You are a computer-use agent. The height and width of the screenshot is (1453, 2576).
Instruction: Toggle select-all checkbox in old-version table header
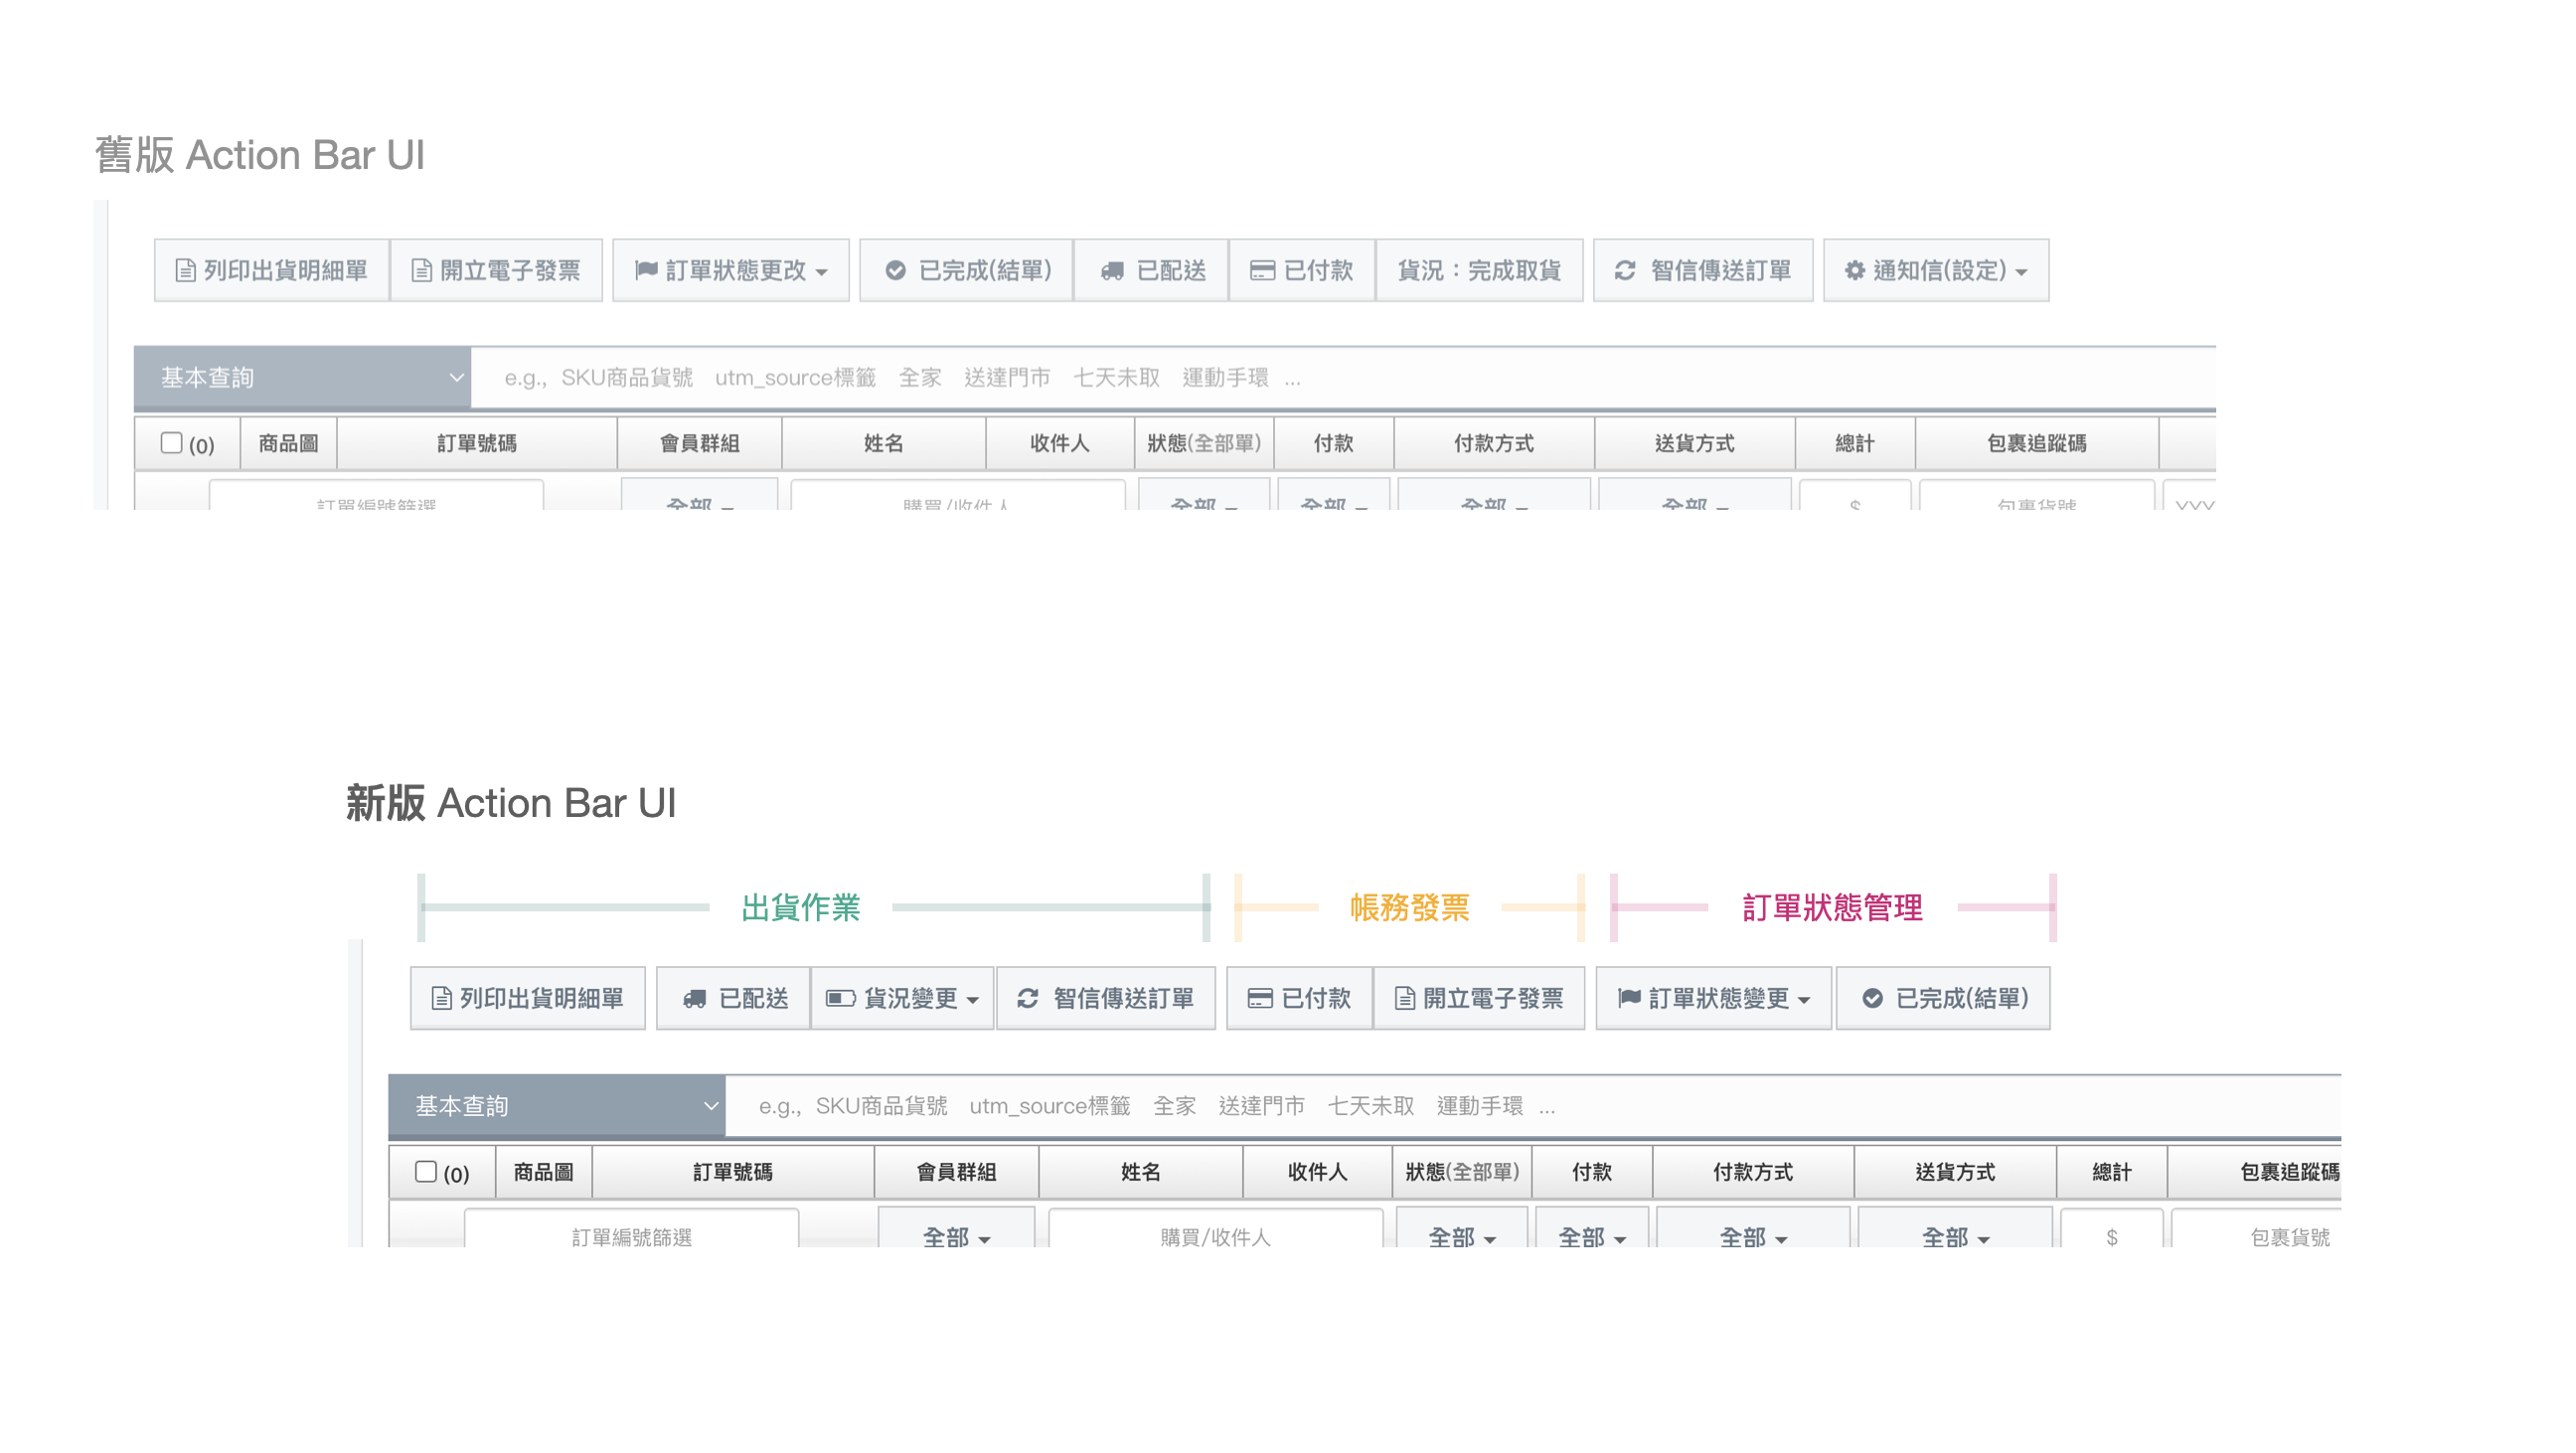171,443
